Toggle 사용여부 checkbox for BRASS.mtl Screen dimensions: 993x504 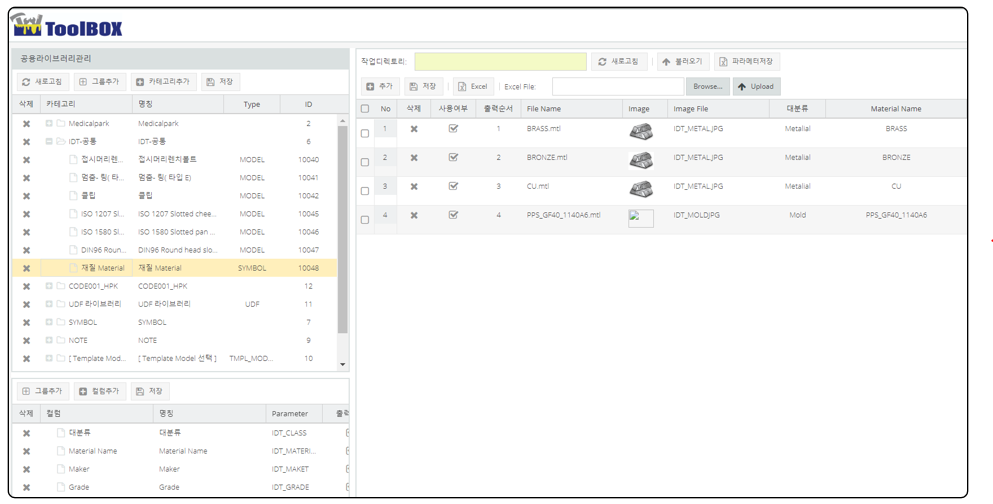pyautogui.click(x=453, y=129)
